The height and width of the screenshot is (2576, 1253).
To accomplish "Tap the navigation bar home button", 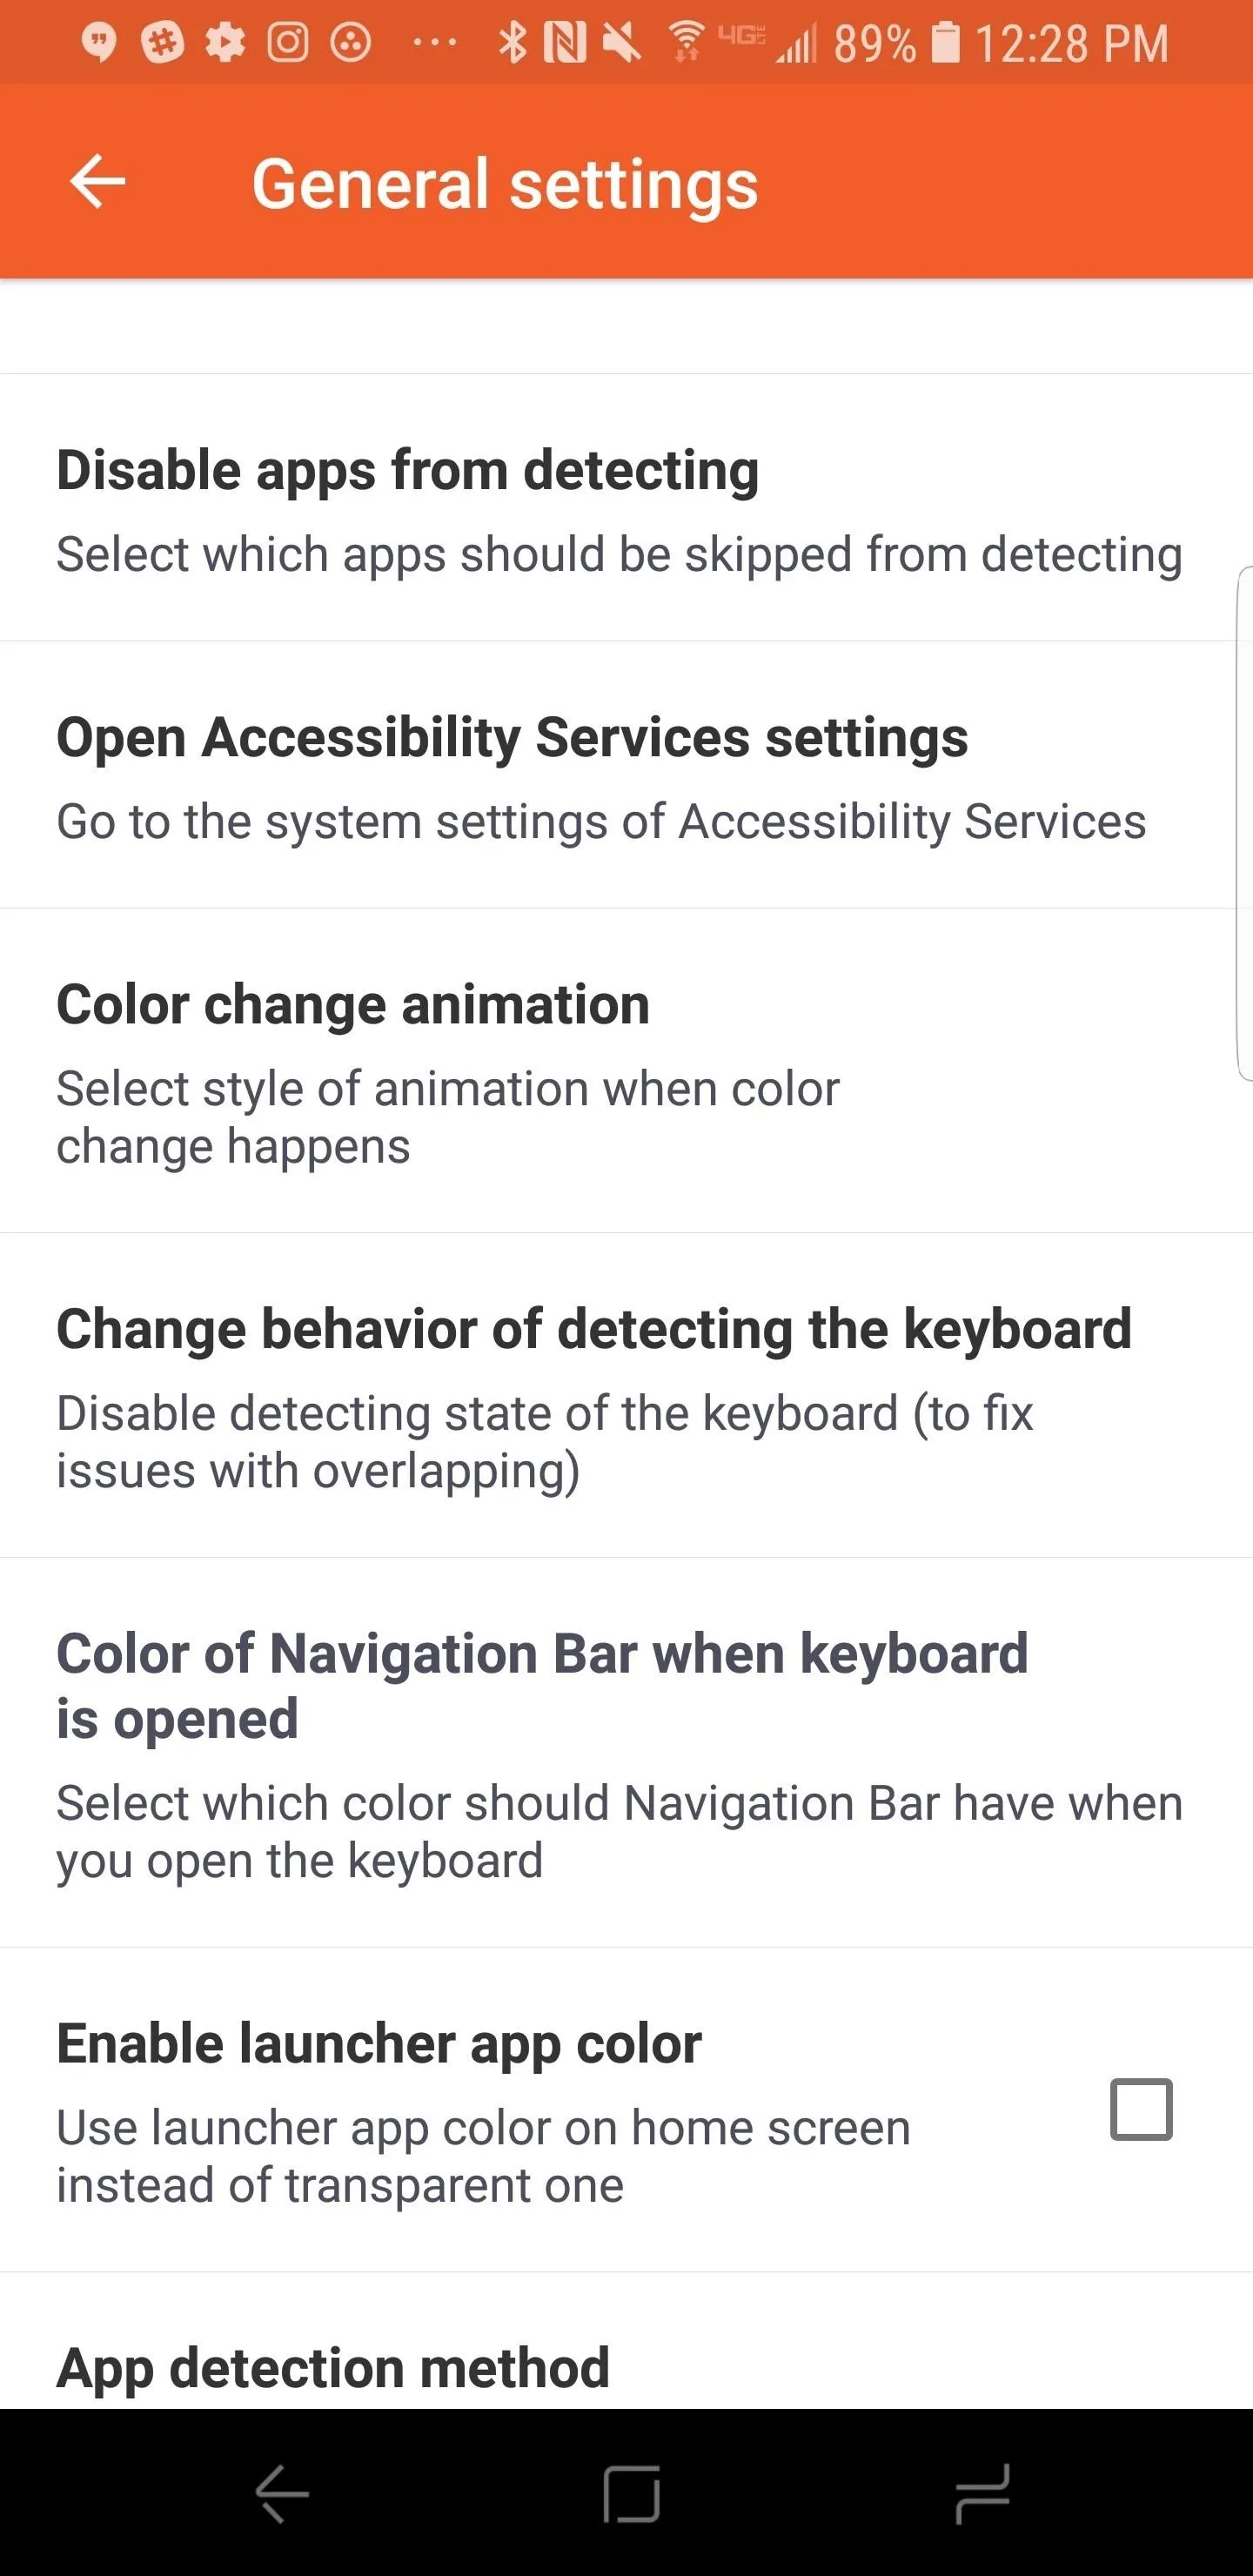I will point(631,2494).
